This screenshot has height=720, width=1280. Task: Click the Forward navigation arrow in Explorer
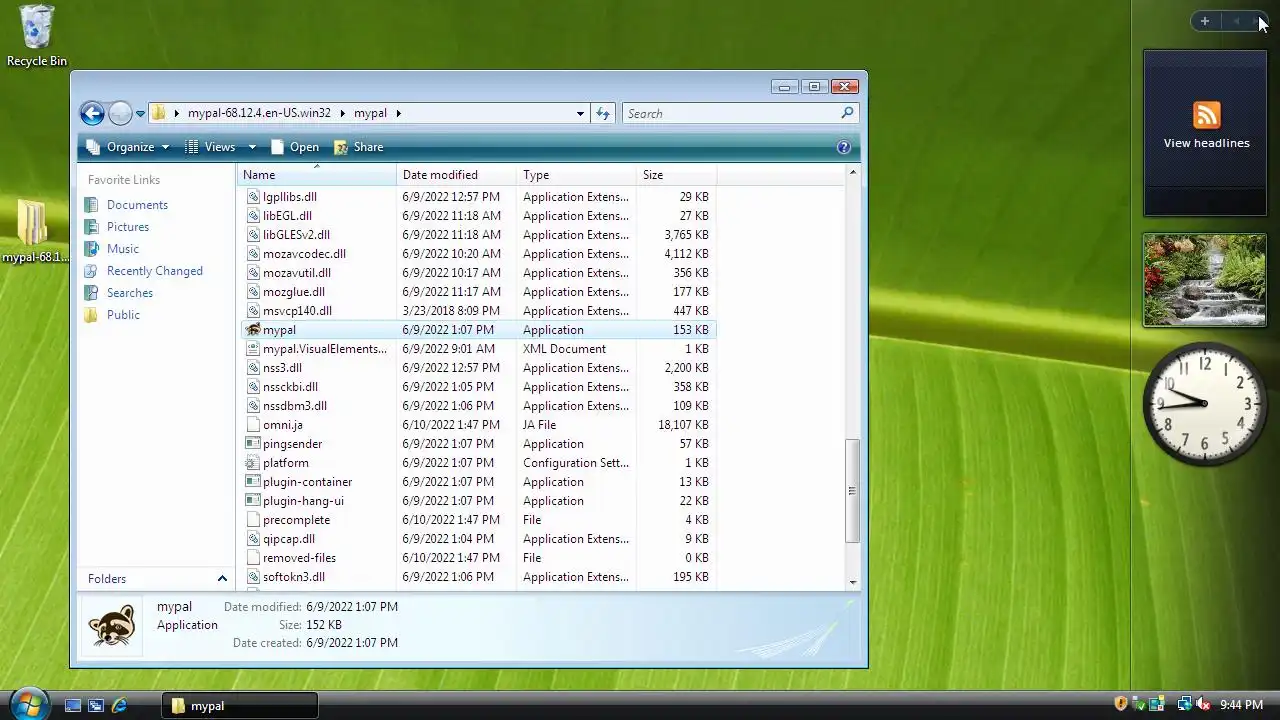(x=120, y=113)
